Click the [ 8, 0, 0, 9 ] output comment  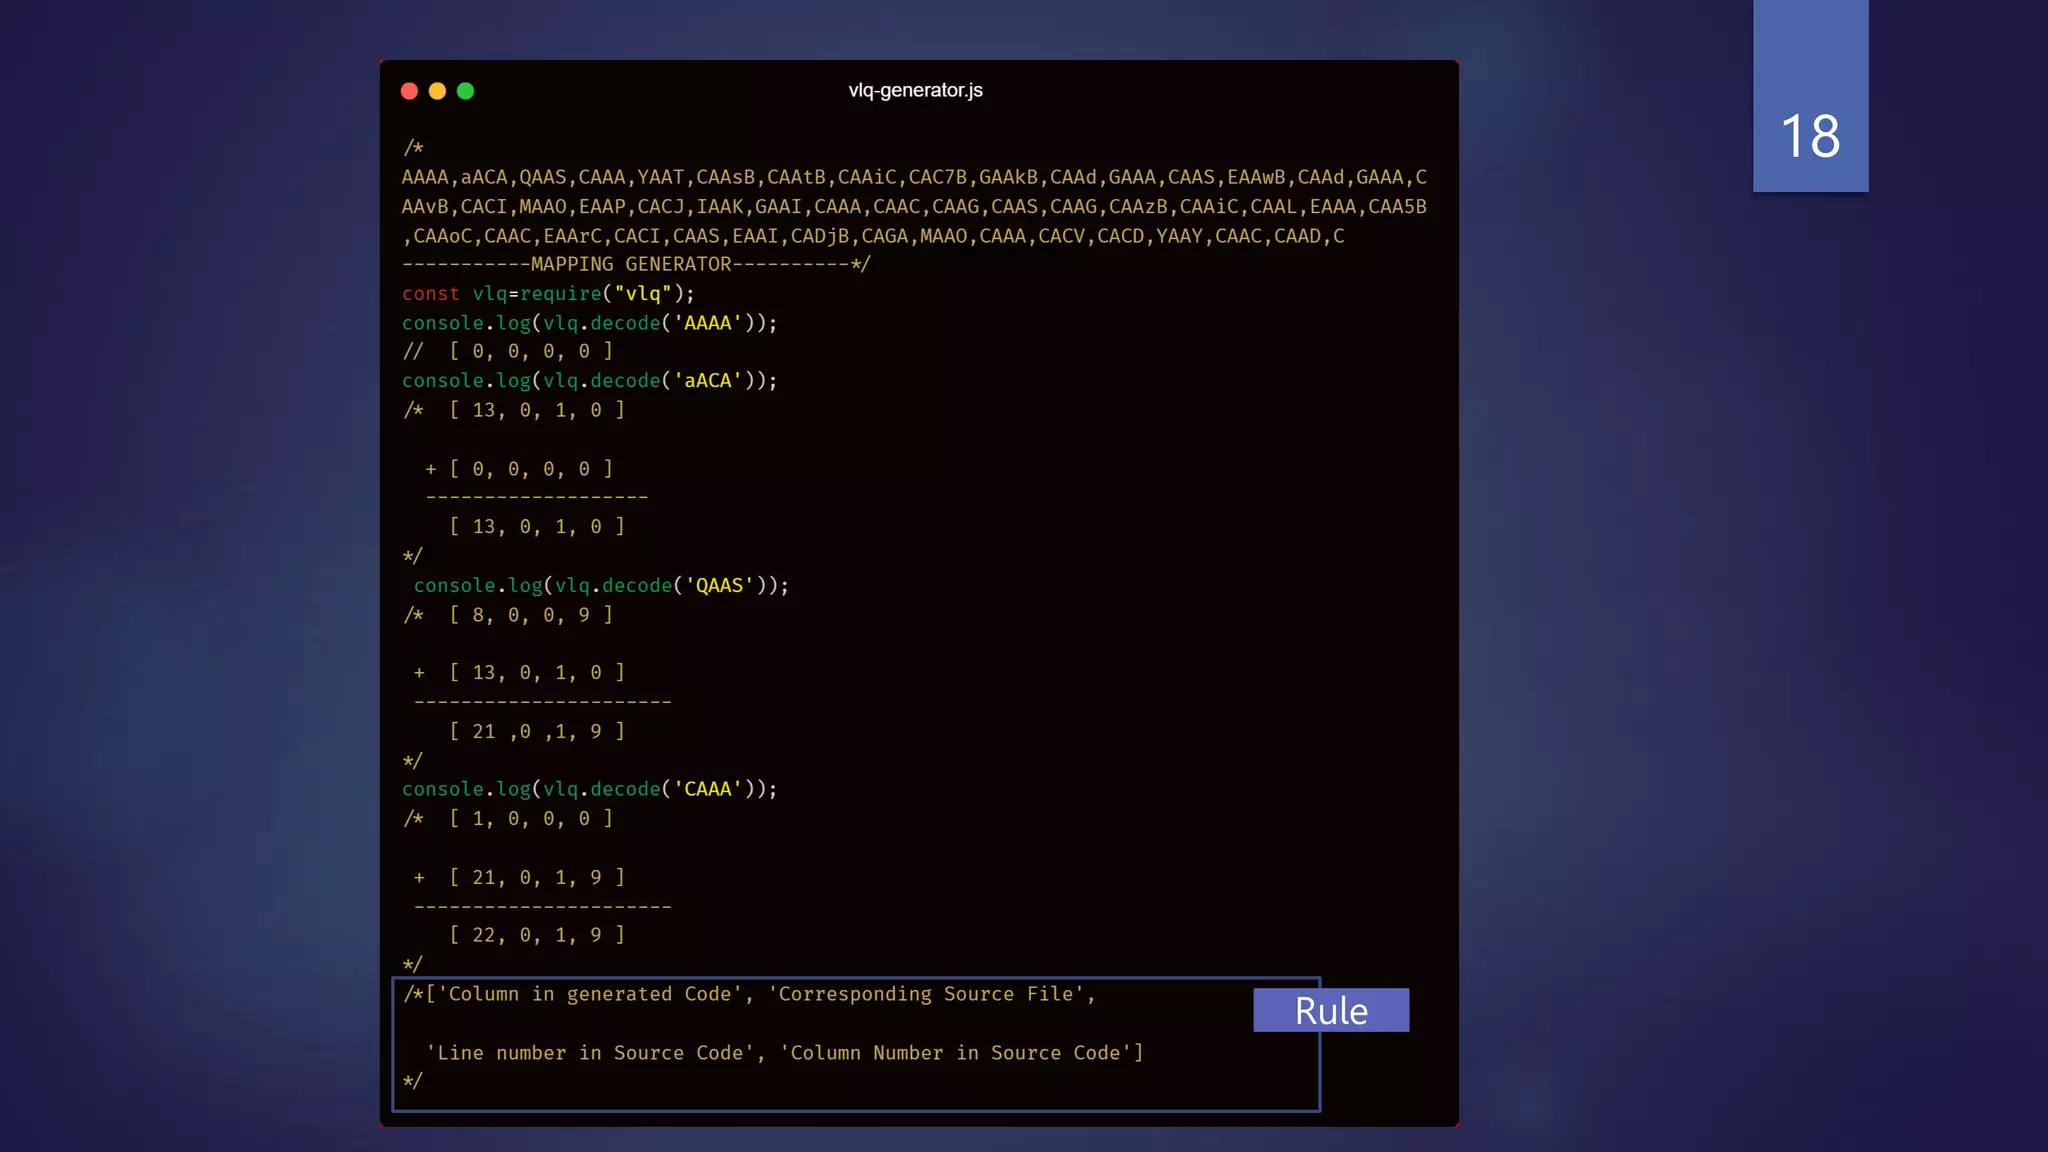point(530,615)
